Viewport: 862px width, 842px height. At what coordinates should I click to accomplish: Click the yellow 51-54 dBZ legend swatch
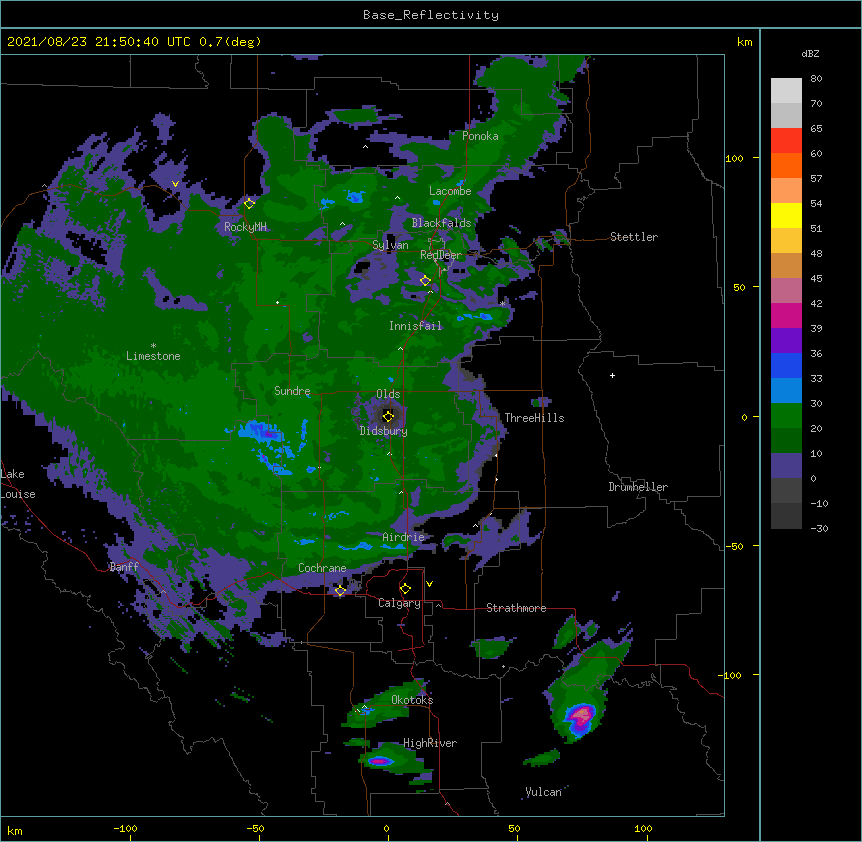pos(786,215)
